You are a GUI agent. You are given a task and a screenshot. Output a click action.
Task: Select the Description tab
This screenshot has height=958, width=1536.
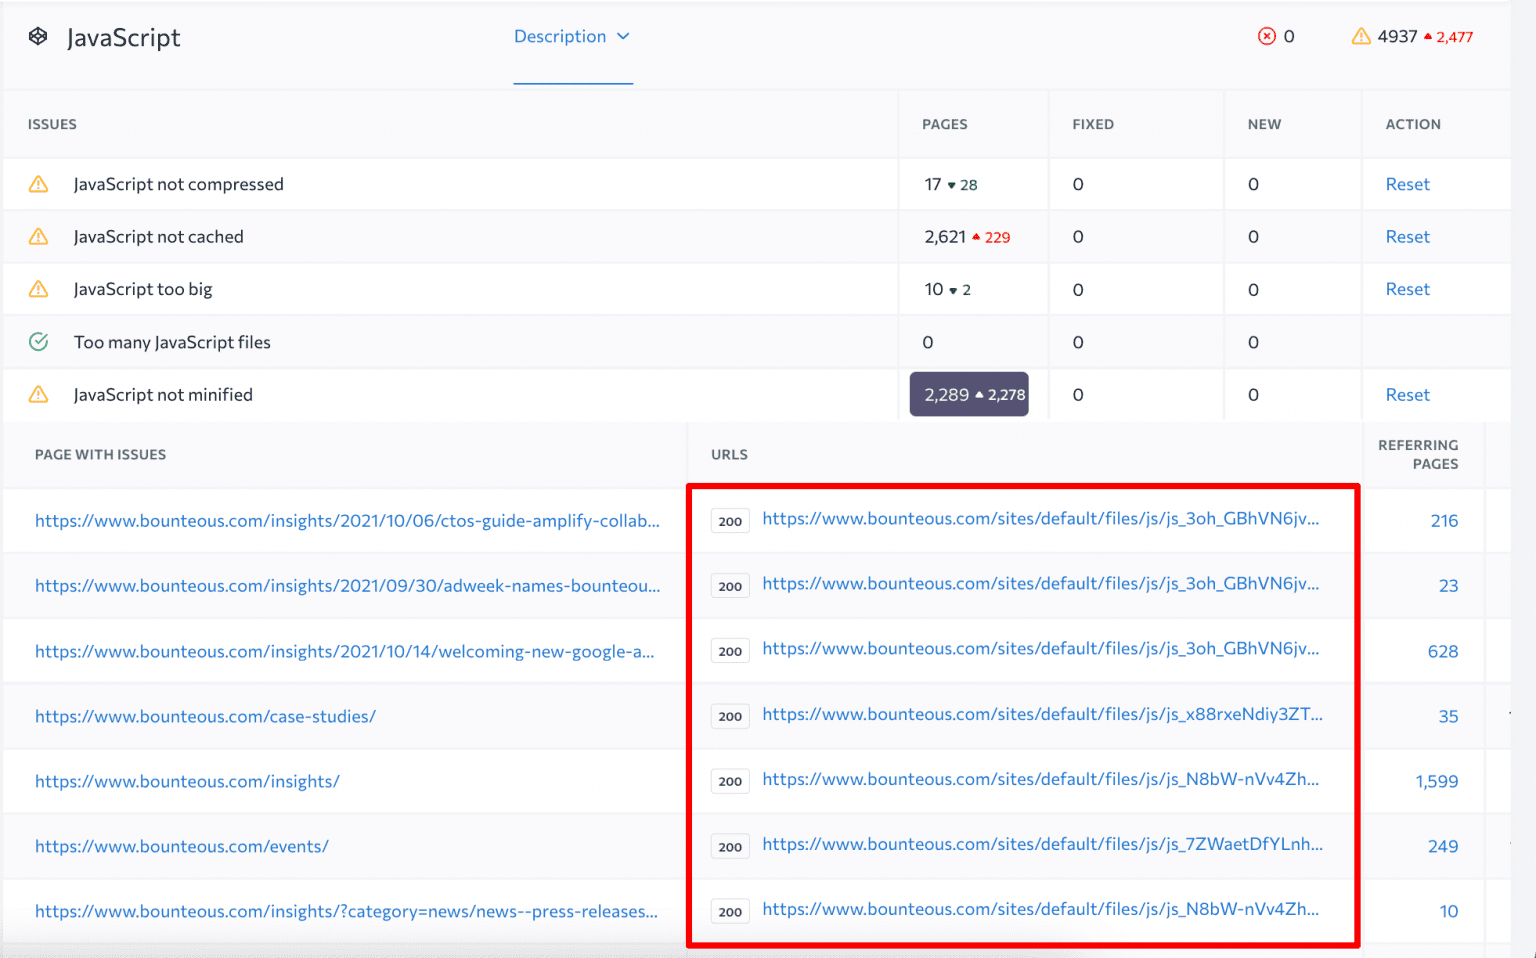tap(560, 36)
